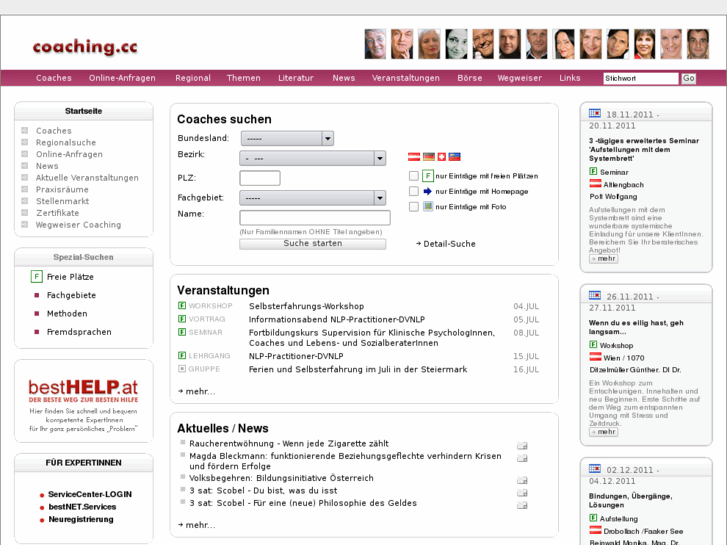Click the photo icon beside 'nur Einträge mit Foto'
Image resolution: width=727 pixels, height=545 pixels.
point(428,206)
